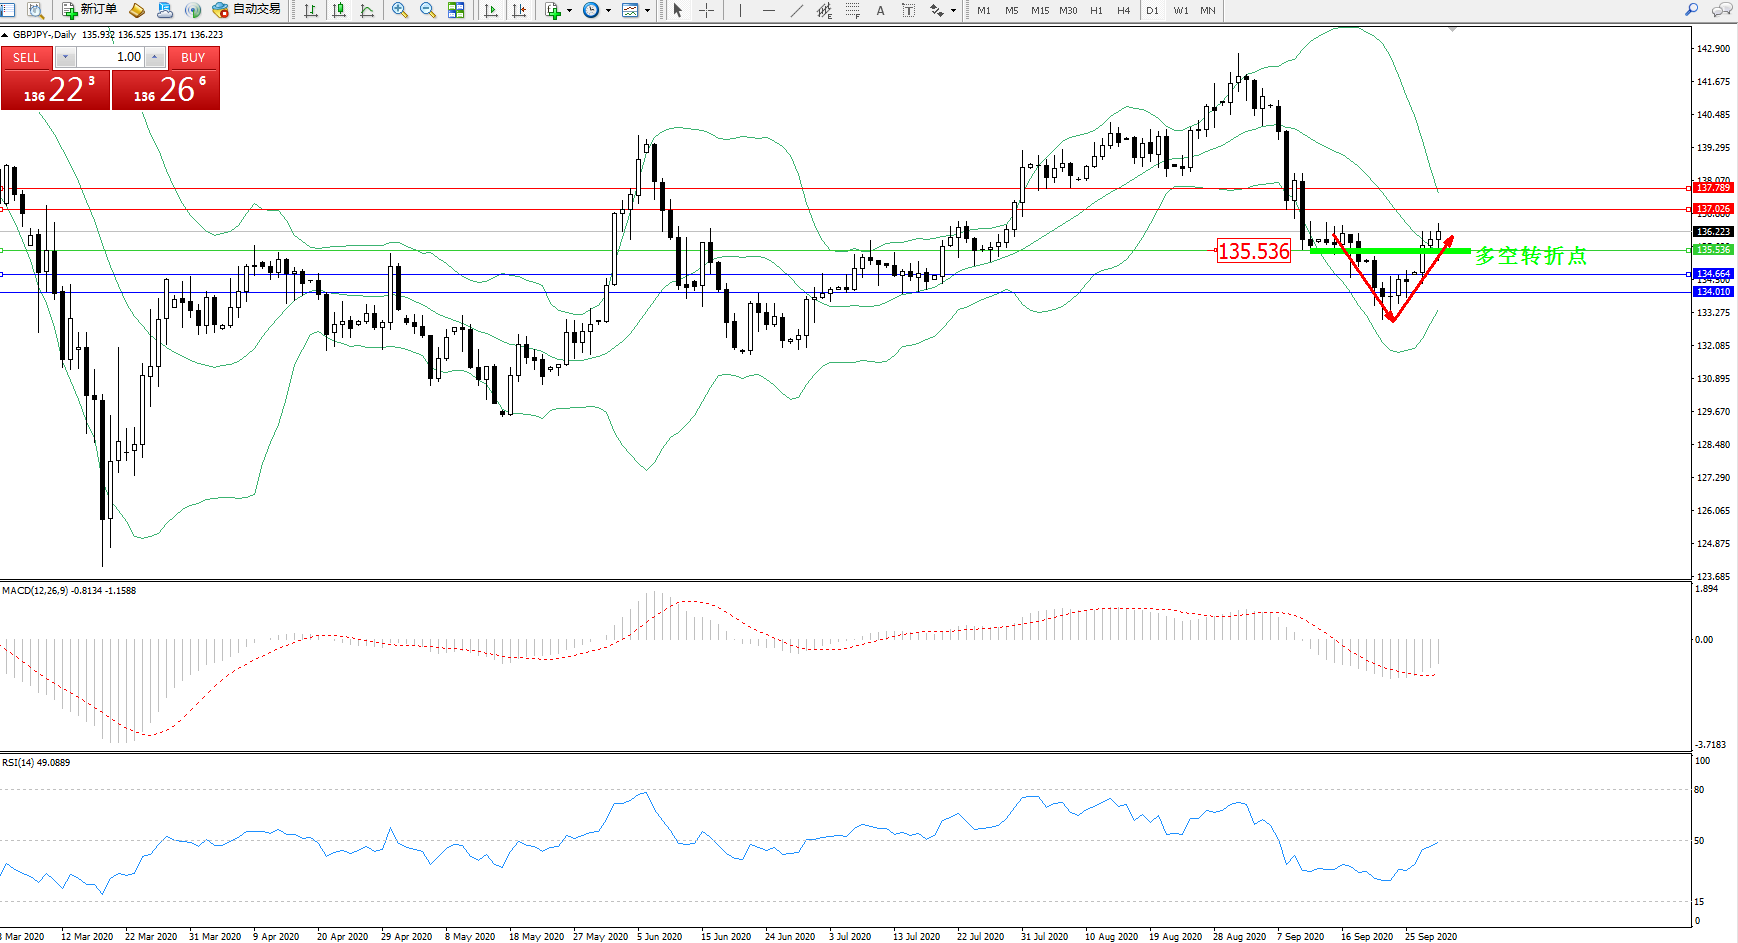Click the red SELL button
Viewport: 1738px width, 943px height.
[26, 57]
